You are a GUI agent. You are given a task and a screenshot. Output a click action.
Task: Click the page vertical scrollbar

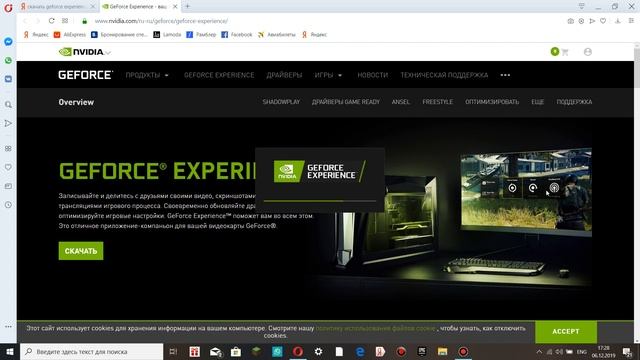636,192
